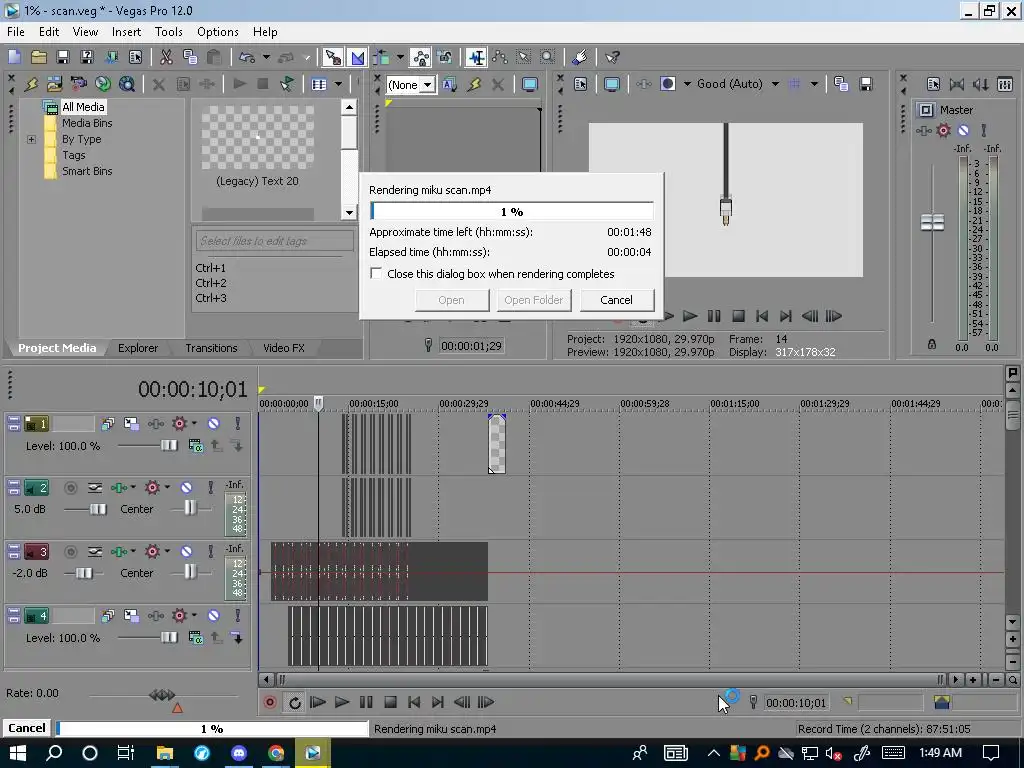Screen dimensions: 1024x768
Task: Open the Insert menu
Action: click(x=126, y=32)
